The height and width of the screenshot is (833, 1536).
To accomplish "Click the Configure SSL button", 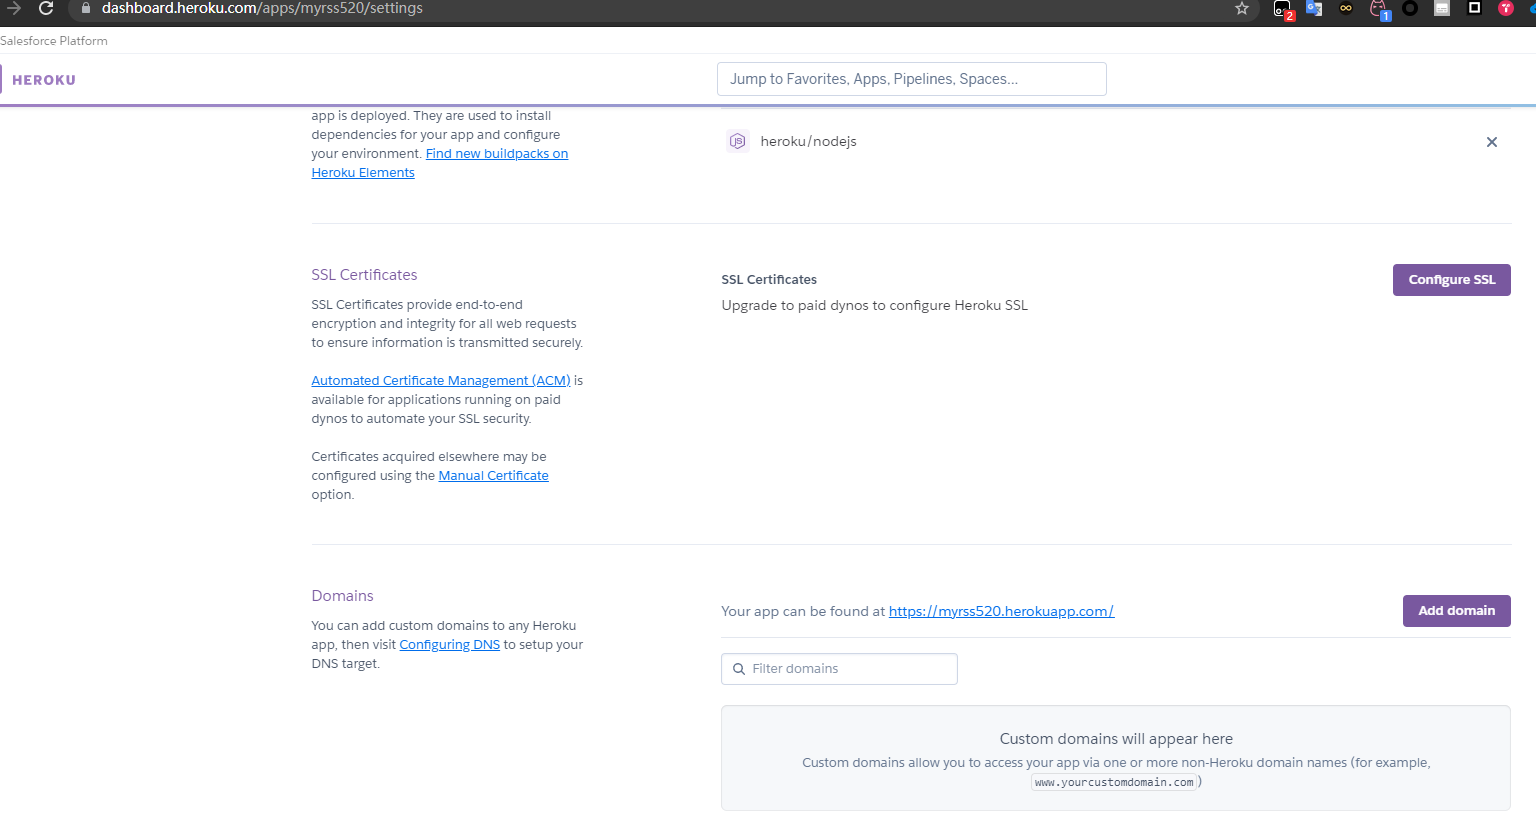I will [x=1452, y=280].
